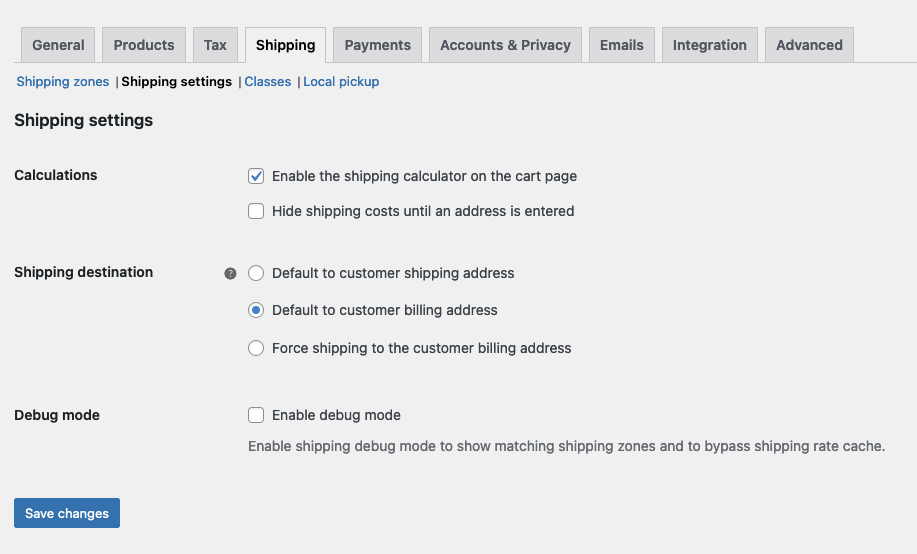Screen dimensions: 917x554
Task: Open the Shipping zones link
Action: 63,82
